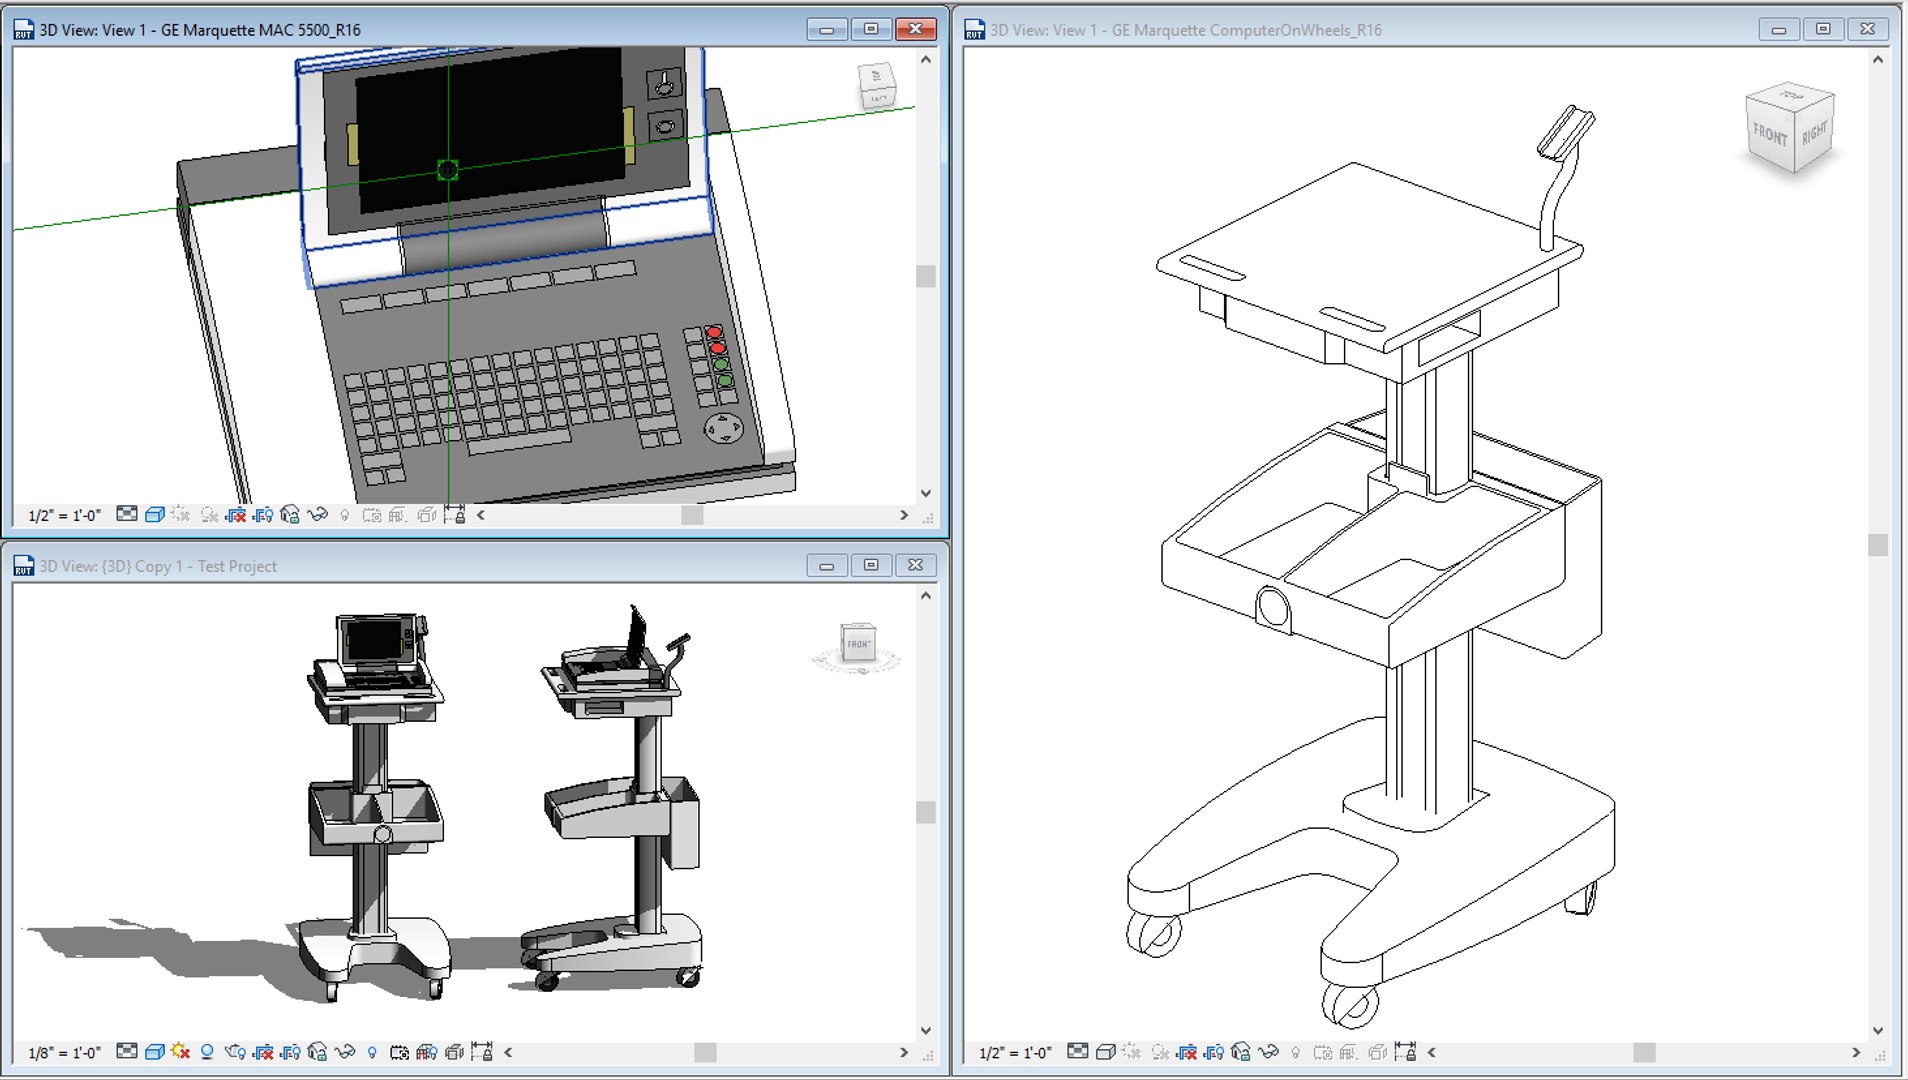Open the 1/8" = 1'-0" scale list in Test Project view
Screen dimensions: 1908x1080
[x=64, y=1052]
